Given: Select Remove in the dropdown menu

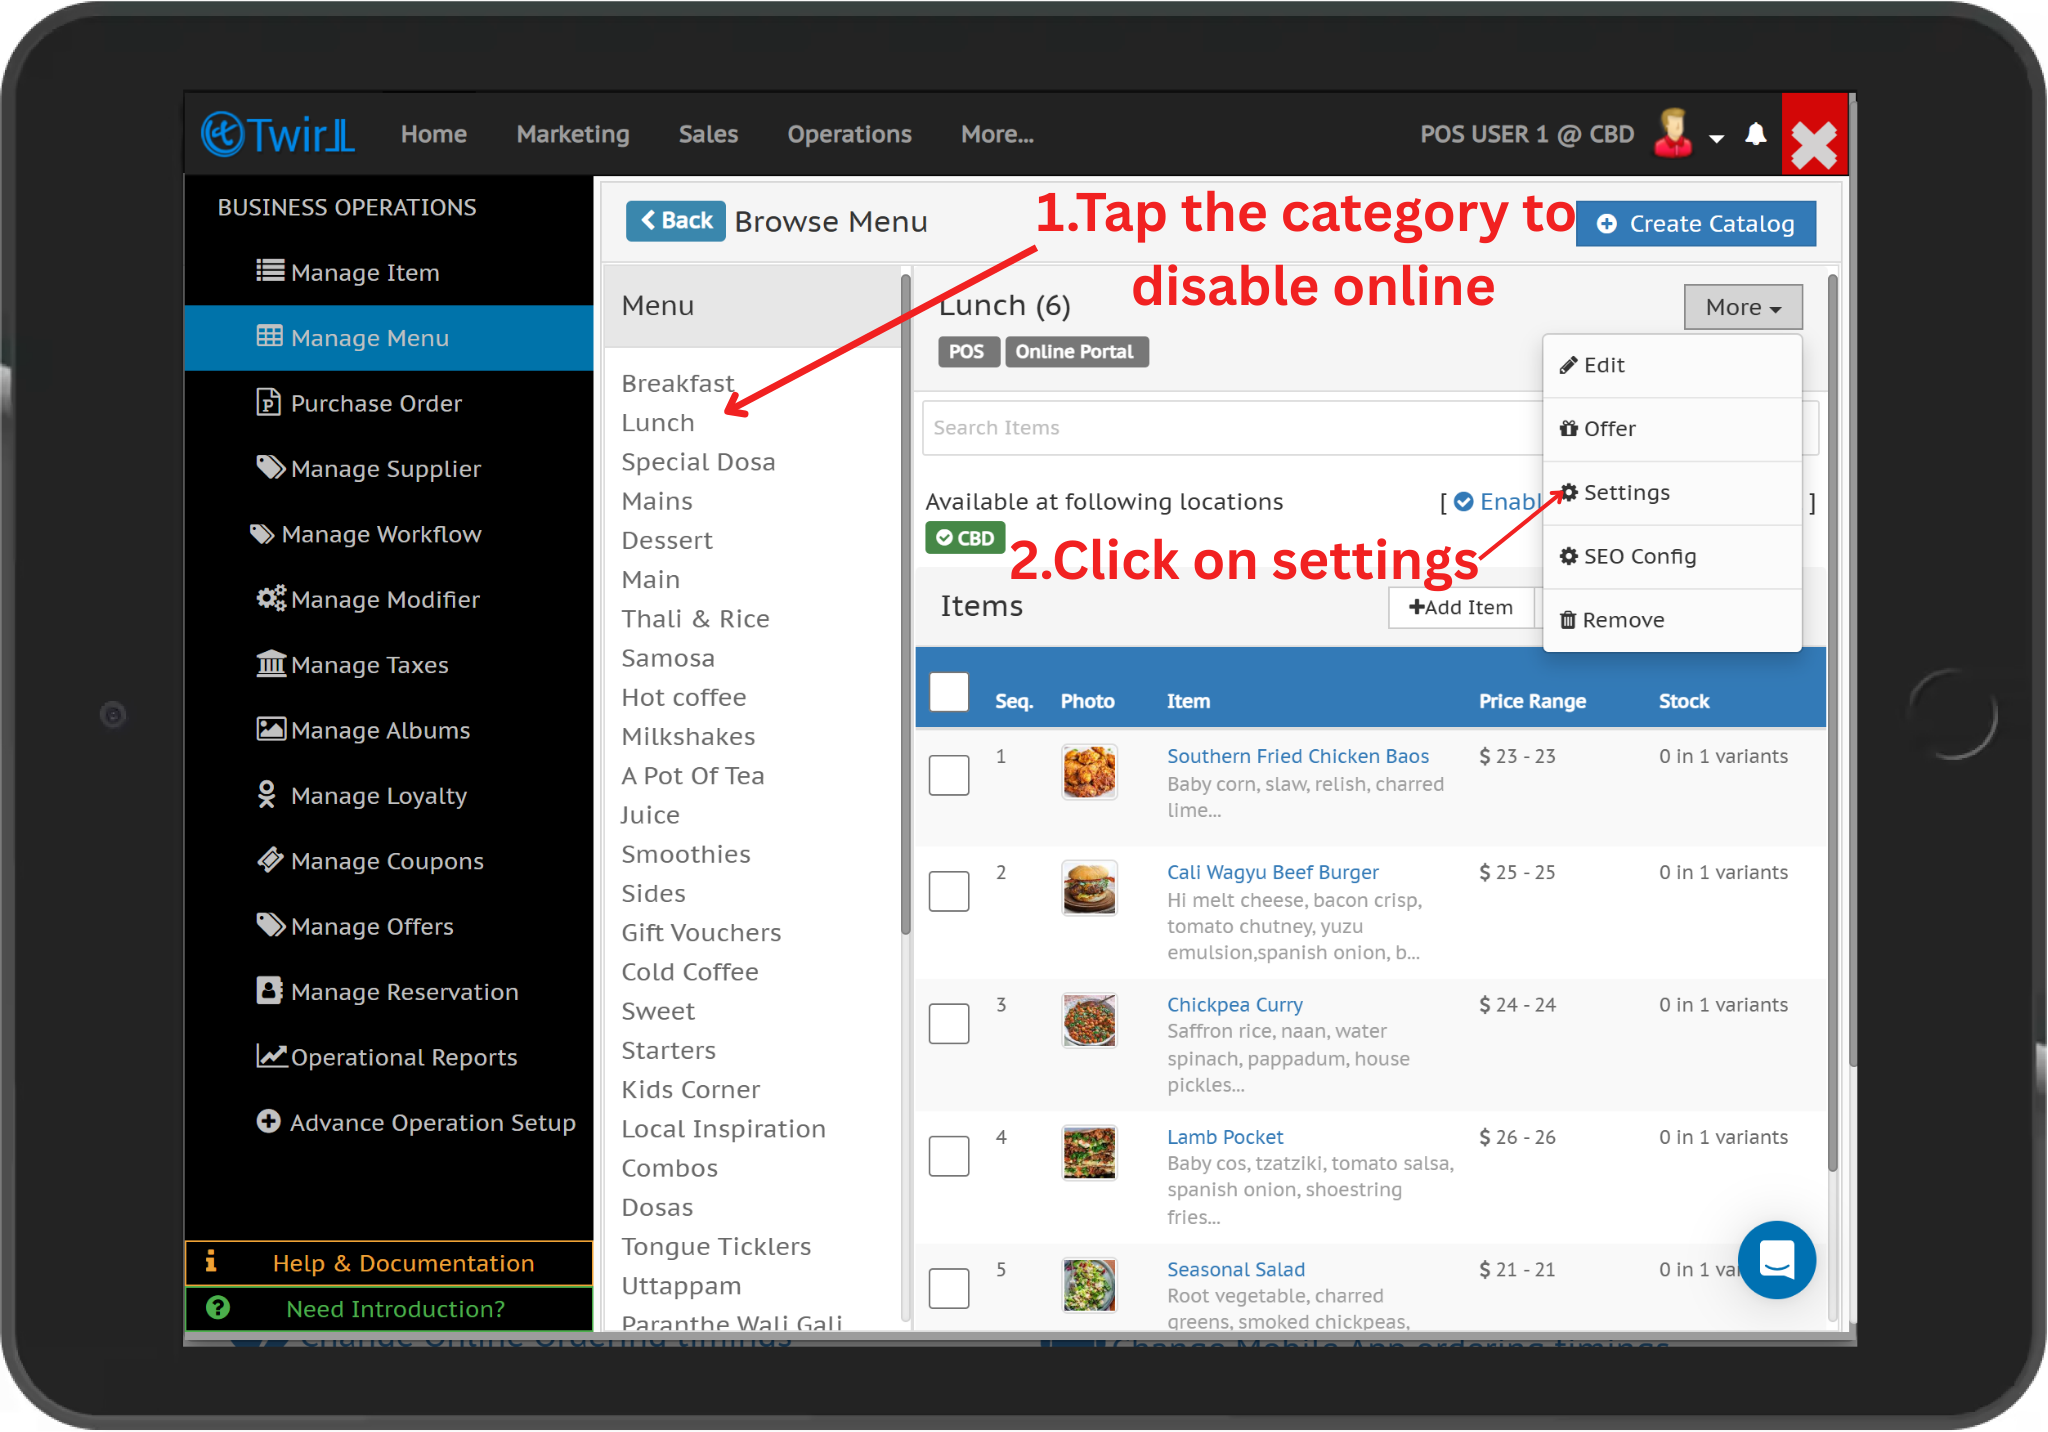Looking at the screenshot, I should (1622, 620).
